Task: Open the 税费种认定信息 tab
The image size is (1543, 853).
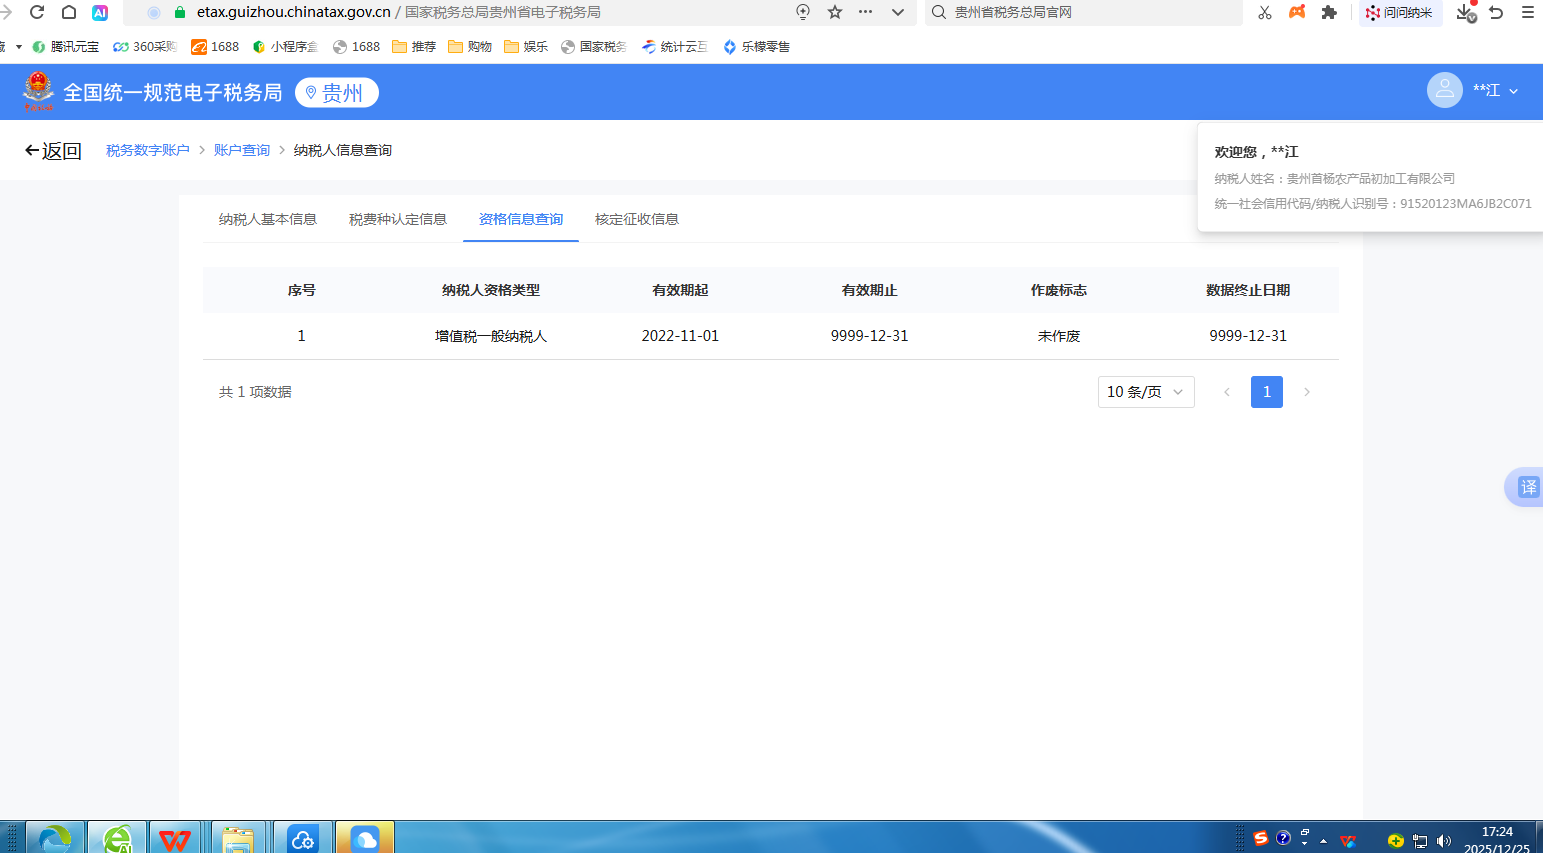Action: point(397,219)
